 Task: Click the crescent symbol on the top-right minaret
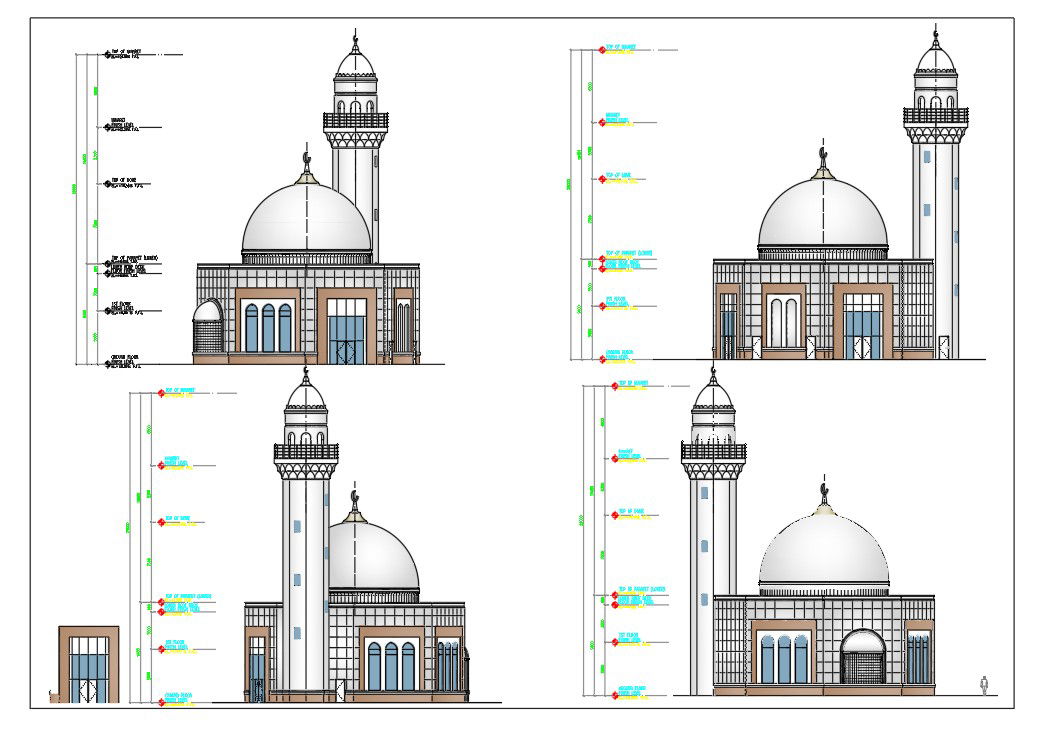pos(935,35)
